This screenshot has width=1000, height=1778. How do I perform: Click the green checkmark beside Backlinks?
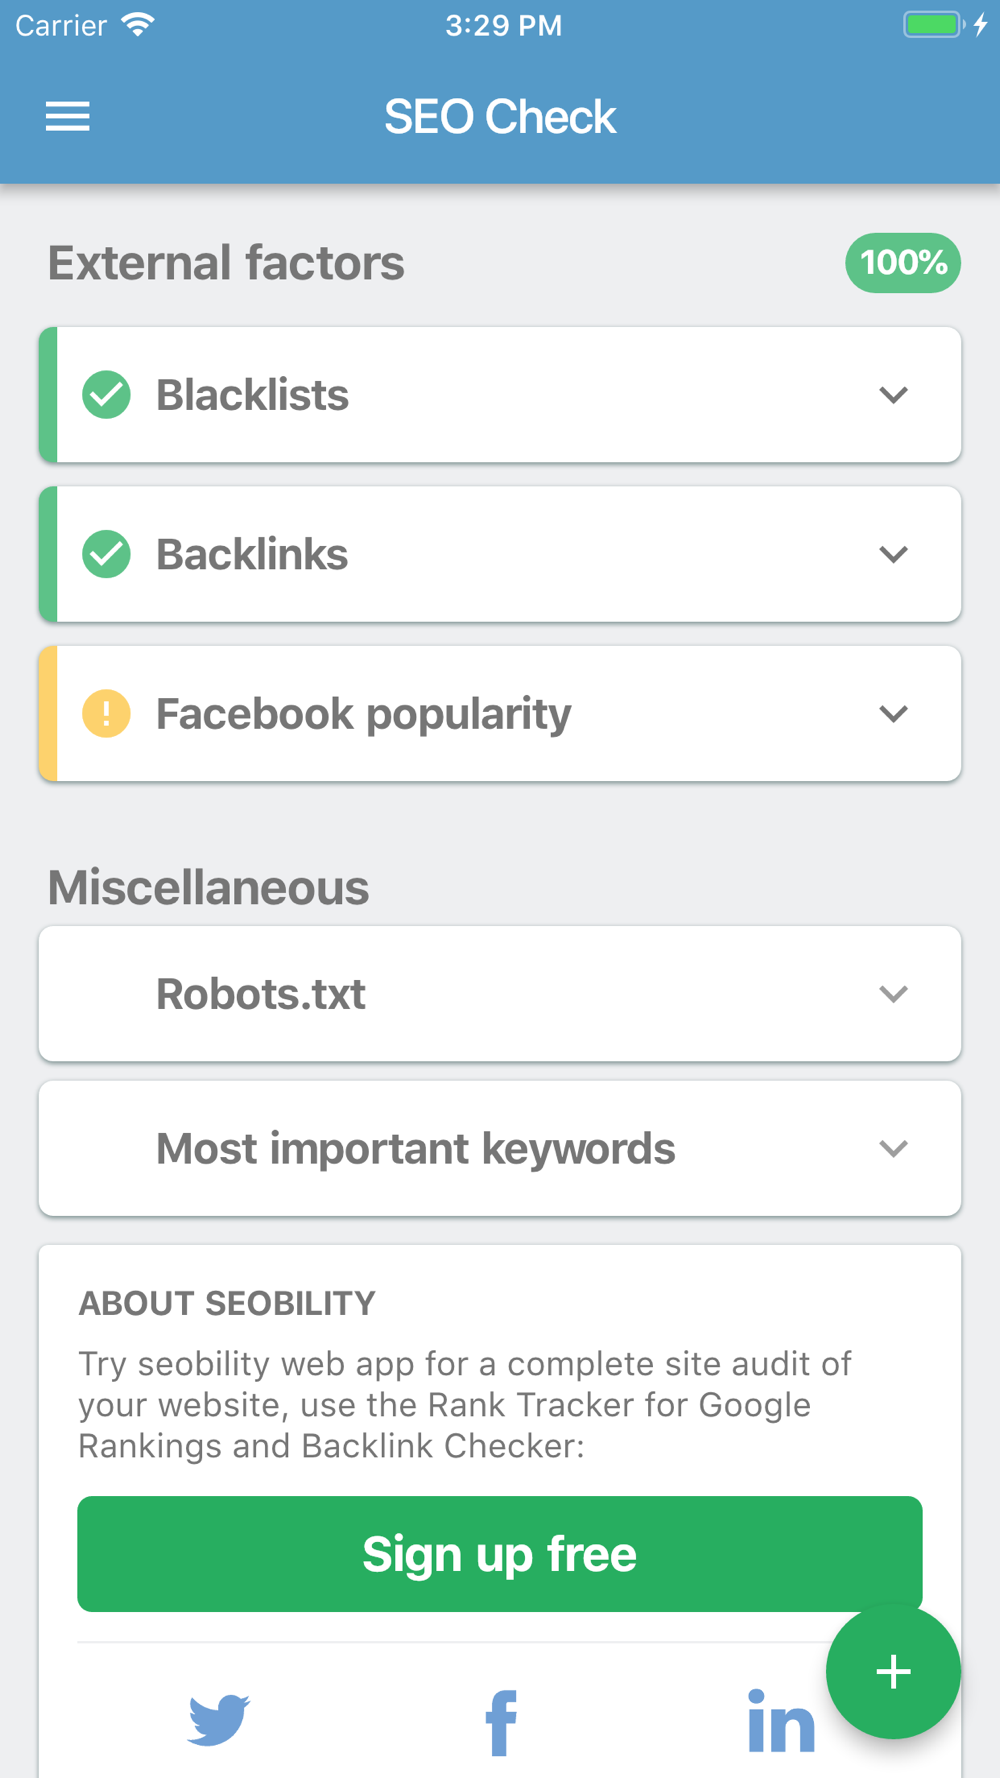(106, 554)
